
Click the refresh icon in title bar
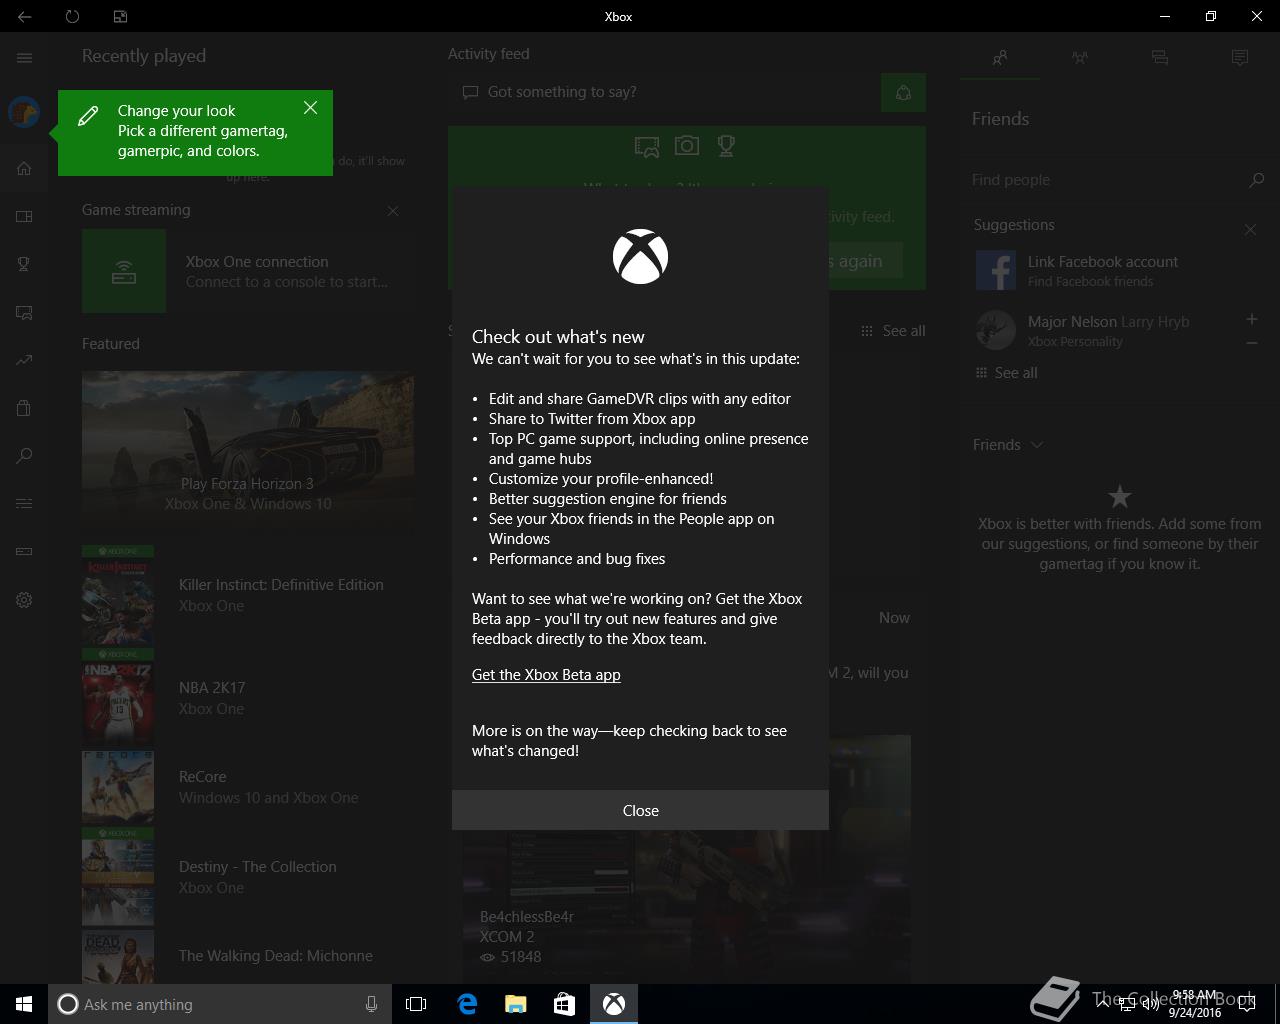click(x=72, y=16)
